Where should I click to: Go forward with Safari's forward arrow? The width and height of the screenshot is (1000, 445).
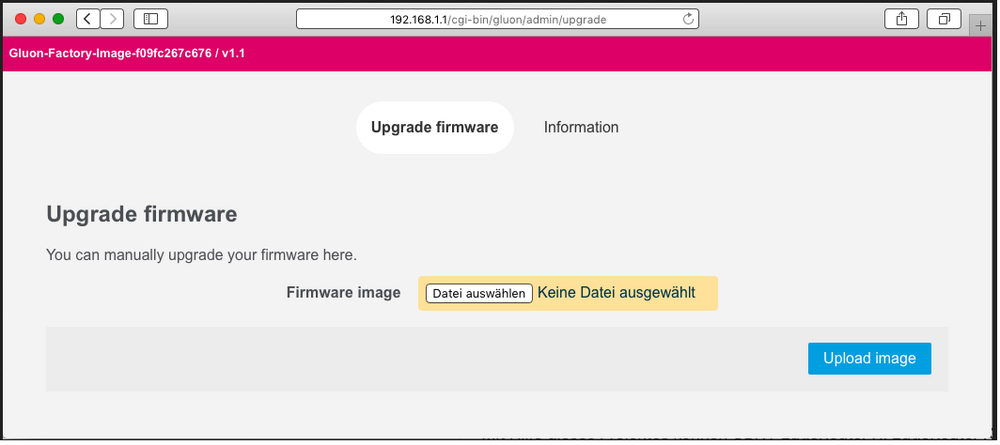click(x=112, y=19)
